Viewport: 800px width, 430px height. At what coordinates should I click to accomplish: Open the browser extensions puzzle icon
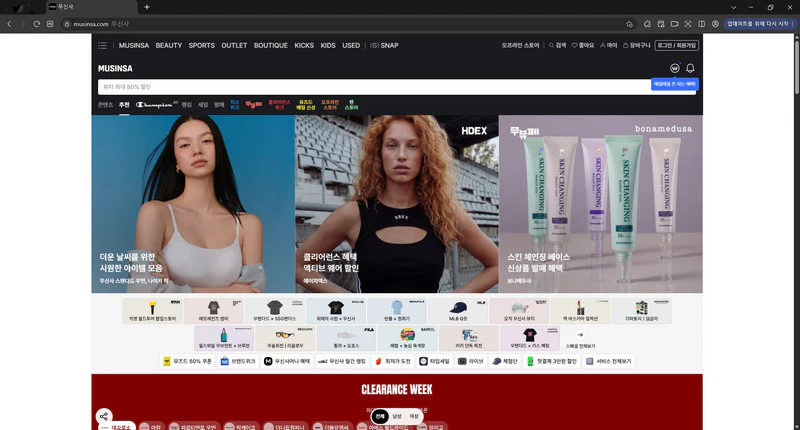coord(647,24)
